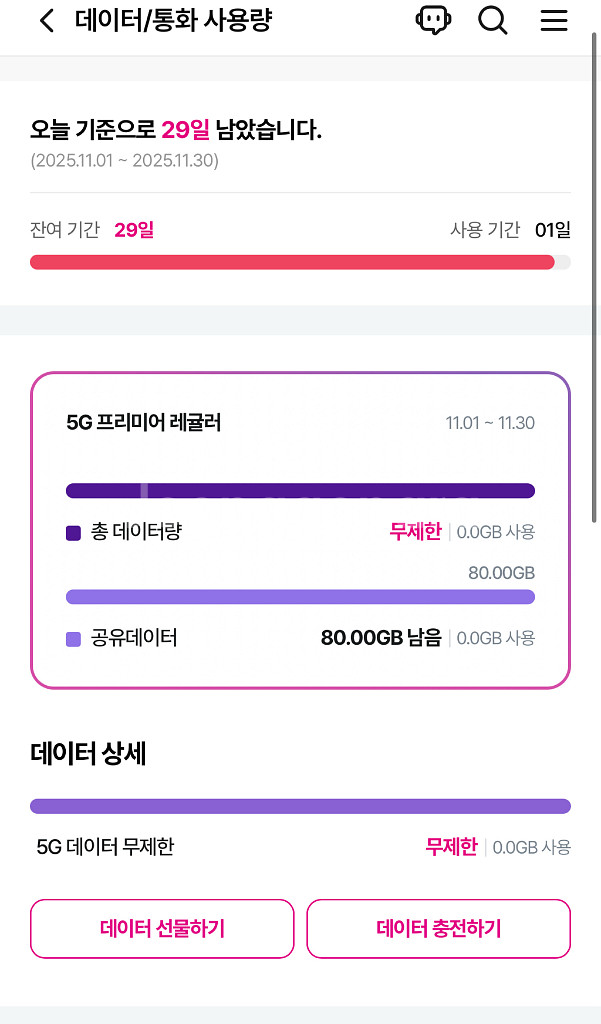Image resolution: width=601 pixels, height=1024 pixels.
Task: Click the 잔여 기간 29일 text
Action: (93, 229)
